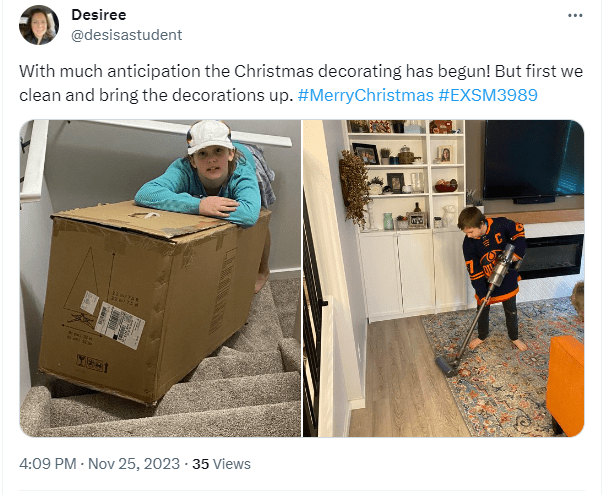603x495 pixels.
Task: Open the Desiree display name link
Action: tap(98, 15)
